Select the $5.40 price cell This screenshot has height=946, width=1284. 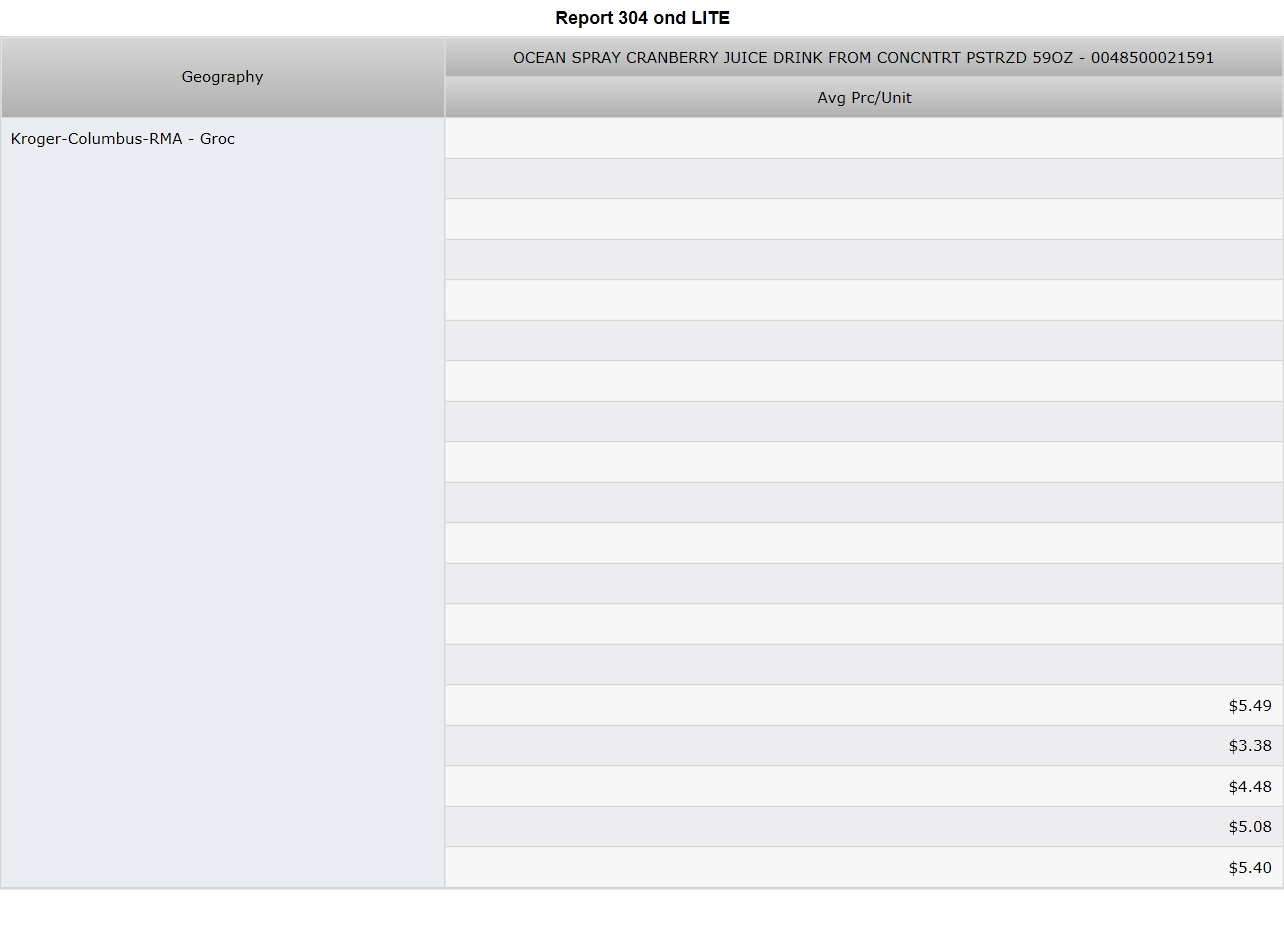(x=864, y=867)
